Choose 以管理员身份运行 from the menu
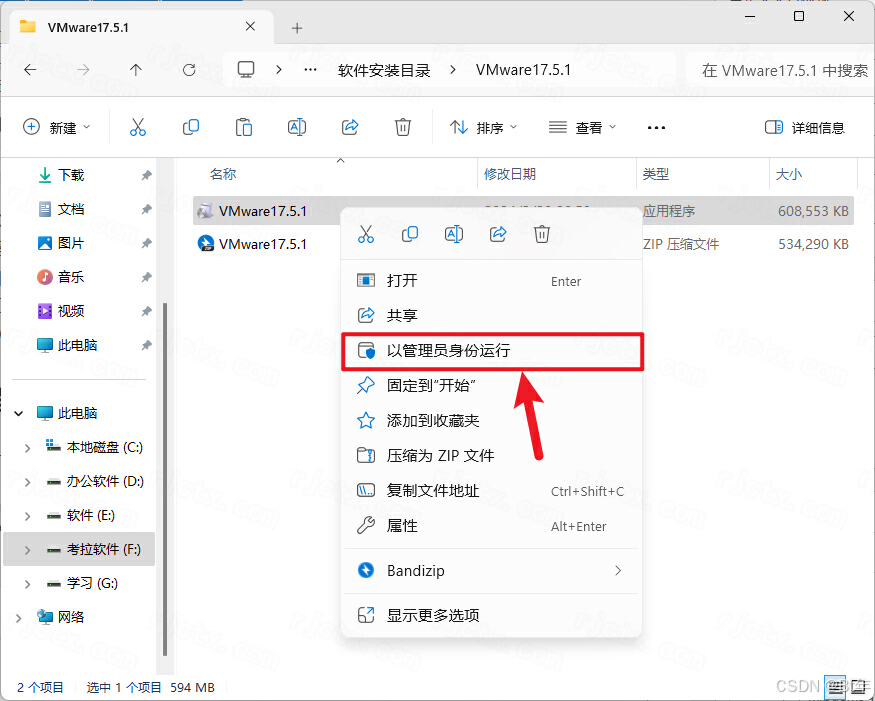 click(491, 350)
